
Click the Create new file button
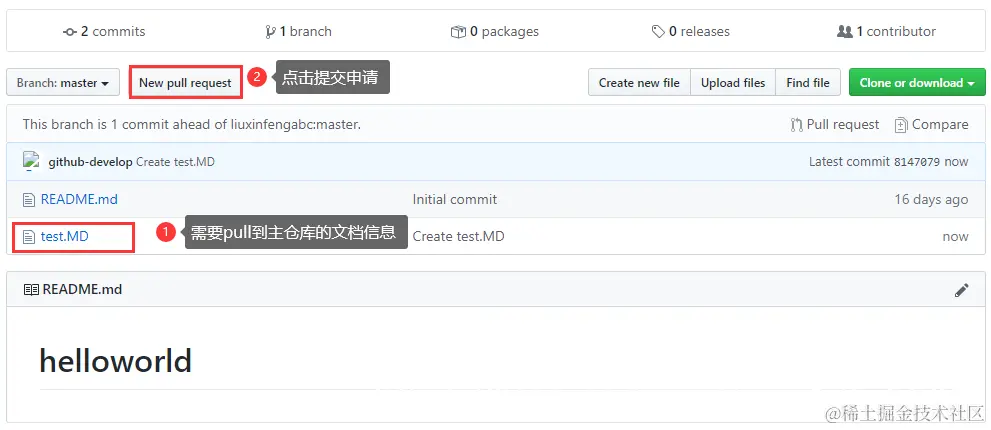[x=639, y=83]
